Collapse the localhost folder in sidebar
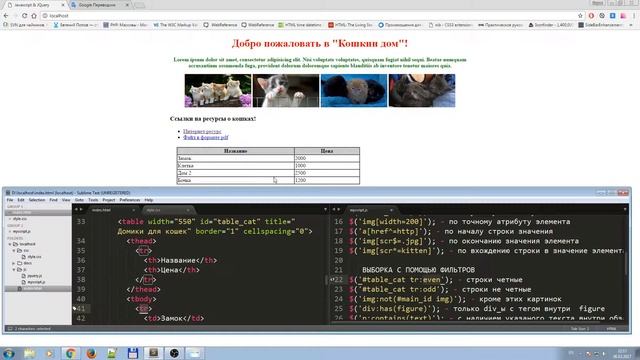This screenshot has height=360, width=640. click(x=10, y=244)
